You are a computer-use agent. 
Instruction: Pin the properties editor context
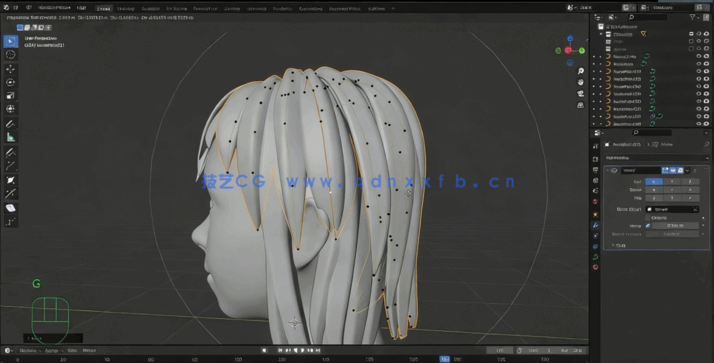click(706, 144)
